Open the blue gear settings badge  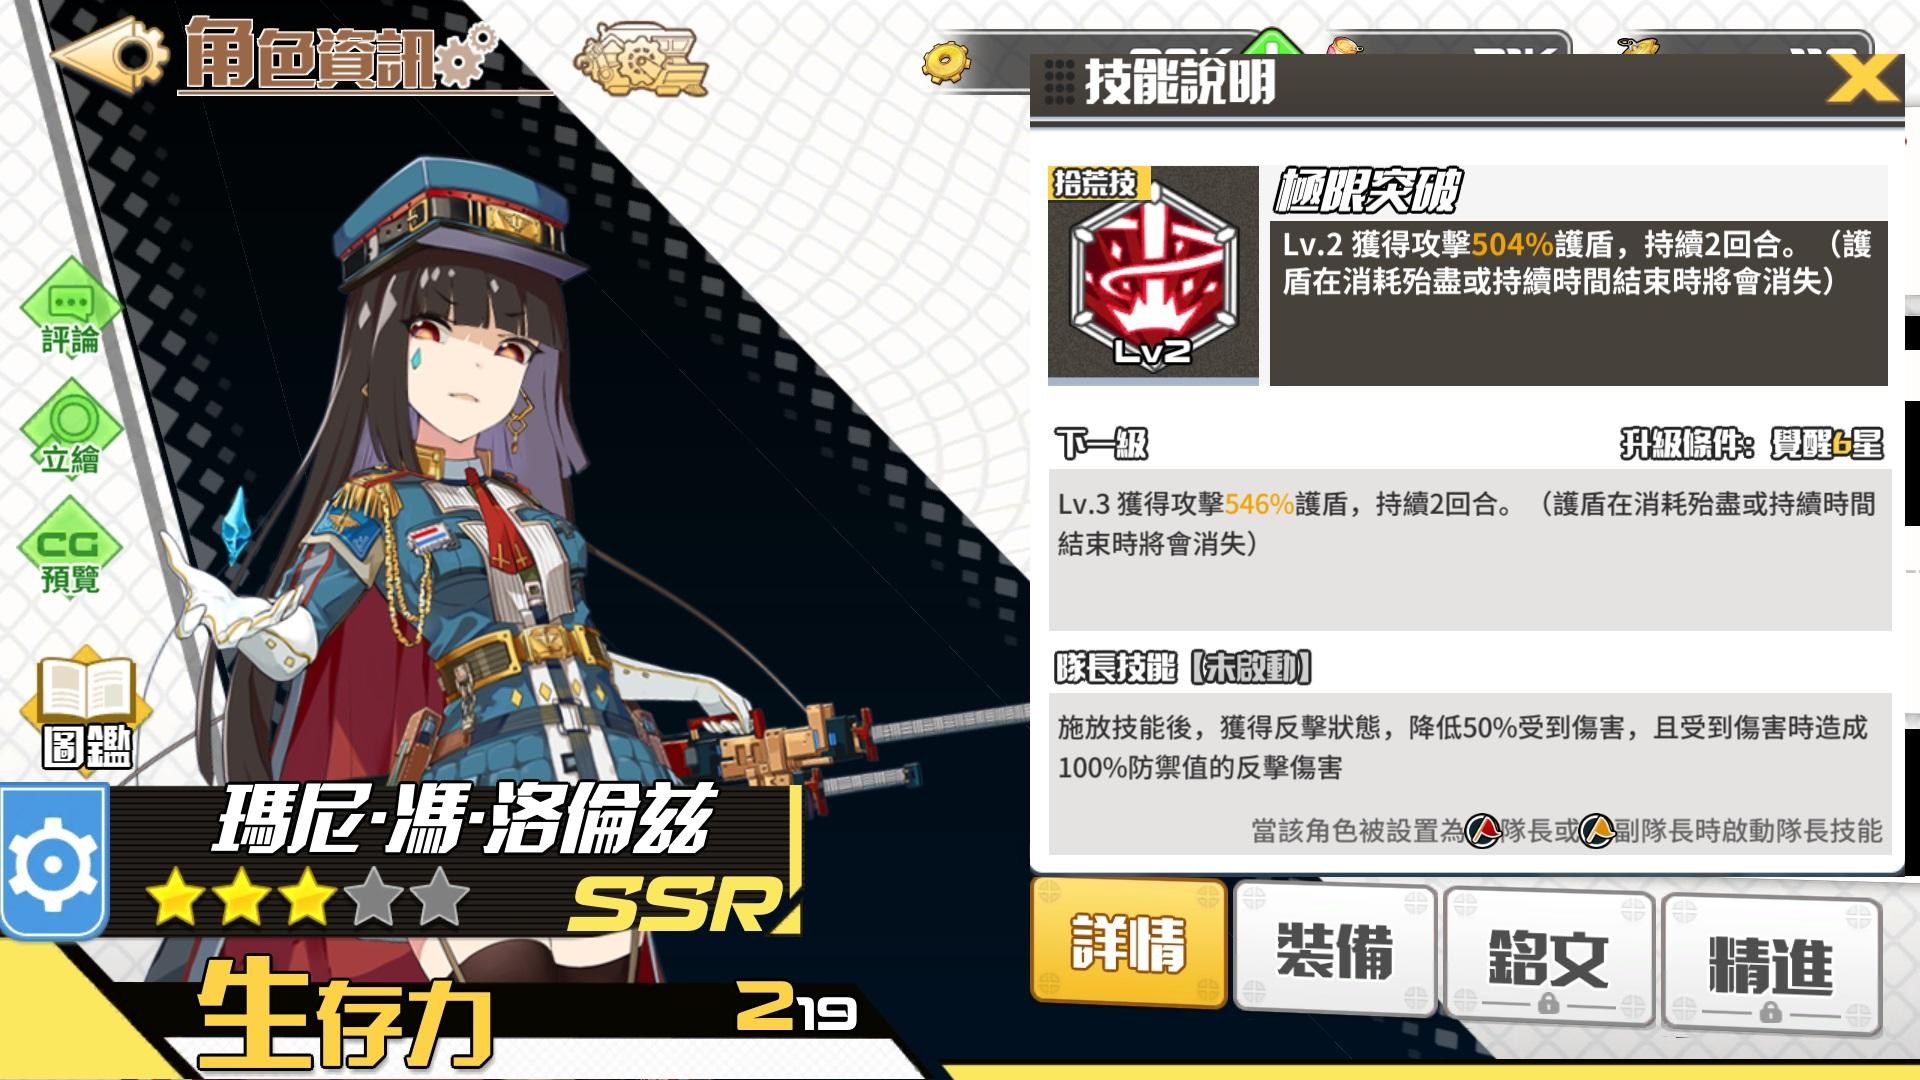[53, 862]
